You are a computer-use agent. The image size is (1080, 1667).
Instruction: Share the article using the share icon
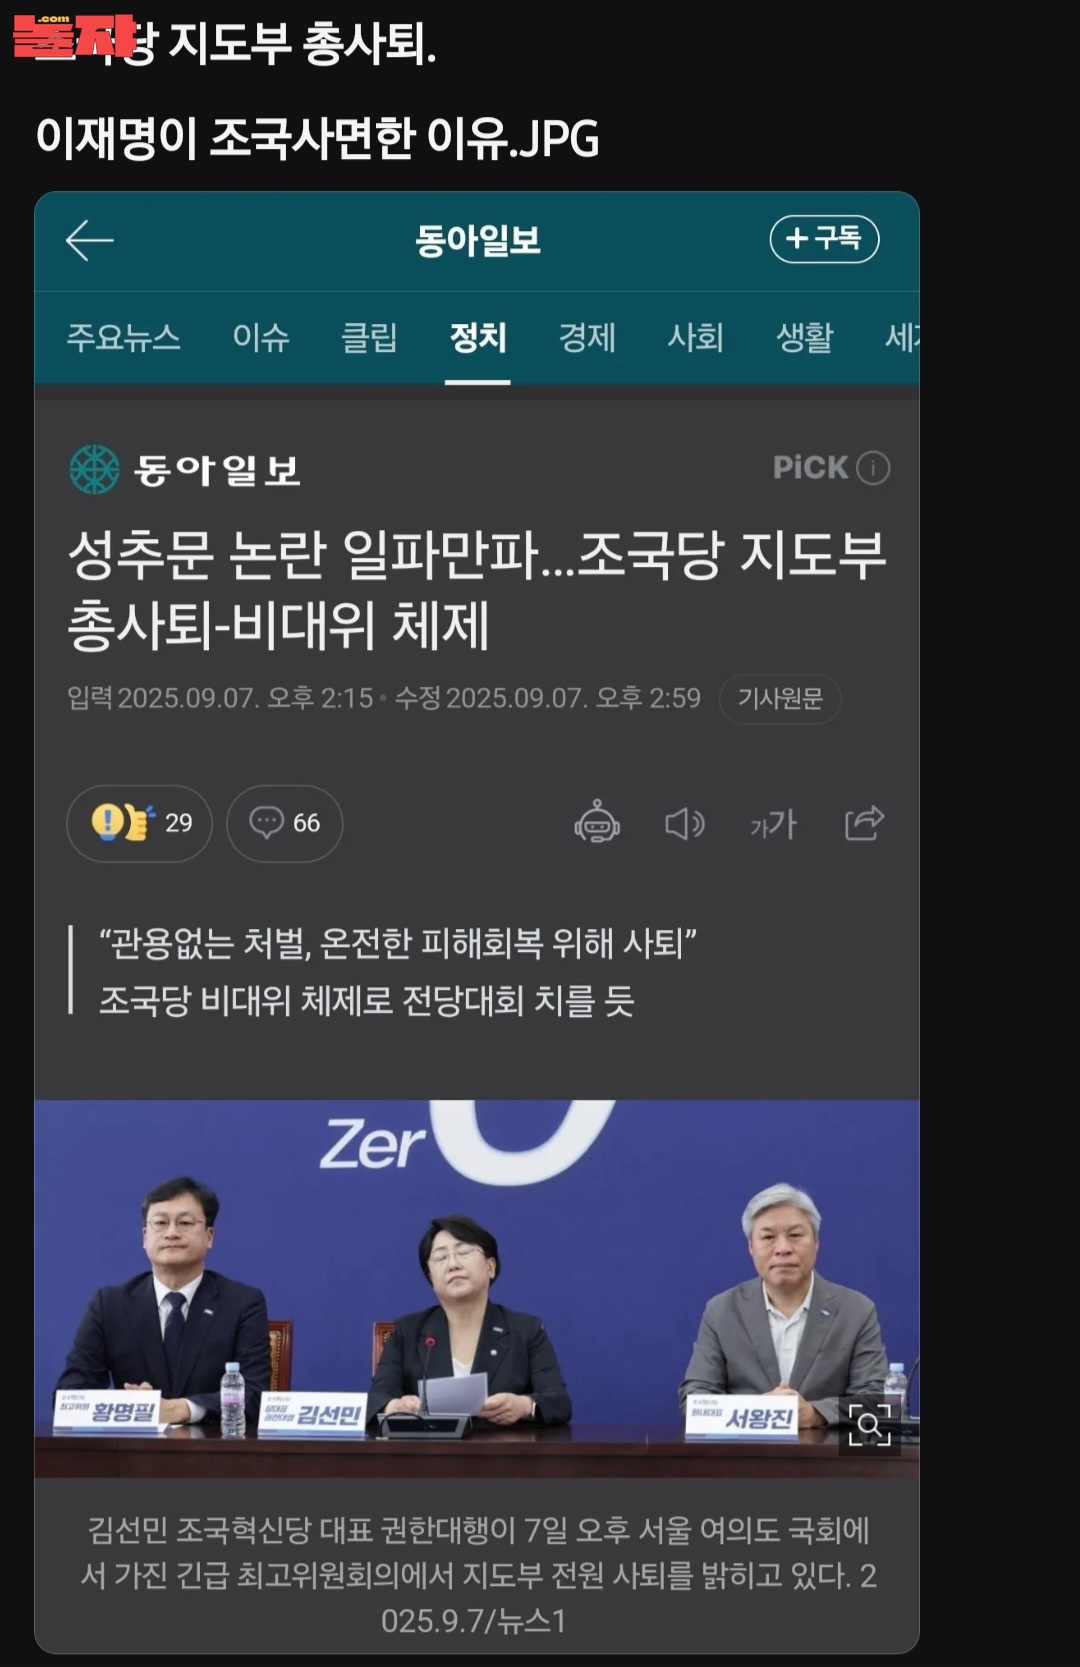pos(864,823)
